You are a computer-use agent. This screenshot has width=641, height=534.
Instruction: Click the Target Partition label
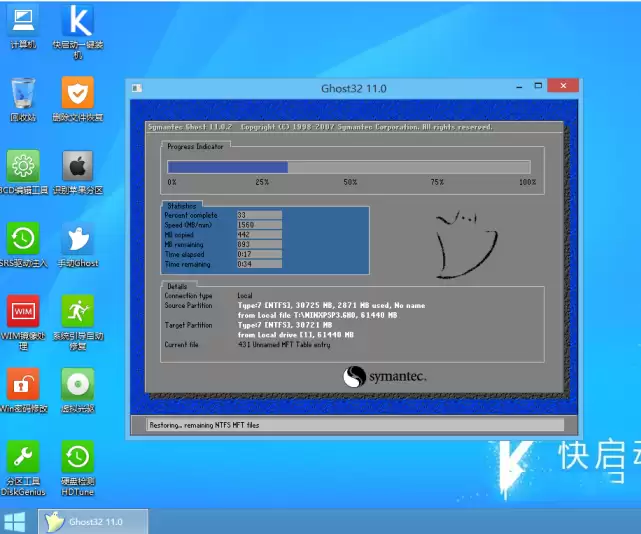tap(188, 325)
